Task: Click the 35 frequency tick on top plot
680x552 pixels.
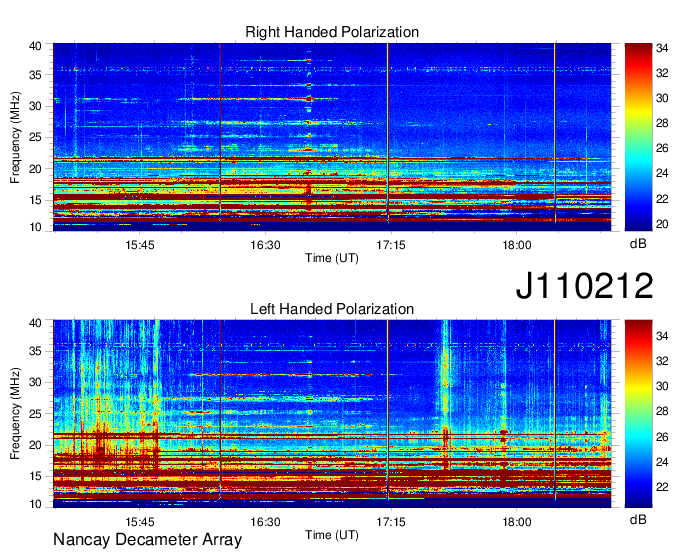Action: coord(35,75)
